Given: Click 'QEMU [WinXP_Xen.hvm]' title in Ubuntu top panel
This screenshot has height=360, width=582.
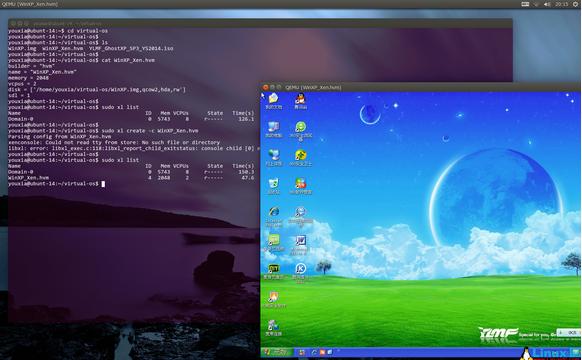Looking at the screenshot, I should pos(30,4).
